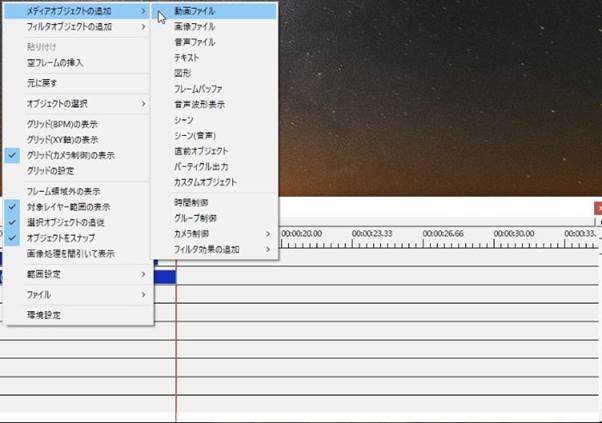Image resolution: width=602 pixels, height=423 pixels.
Task: Open 環境設定 from the context menu
Action: click(x=43, y=315)
